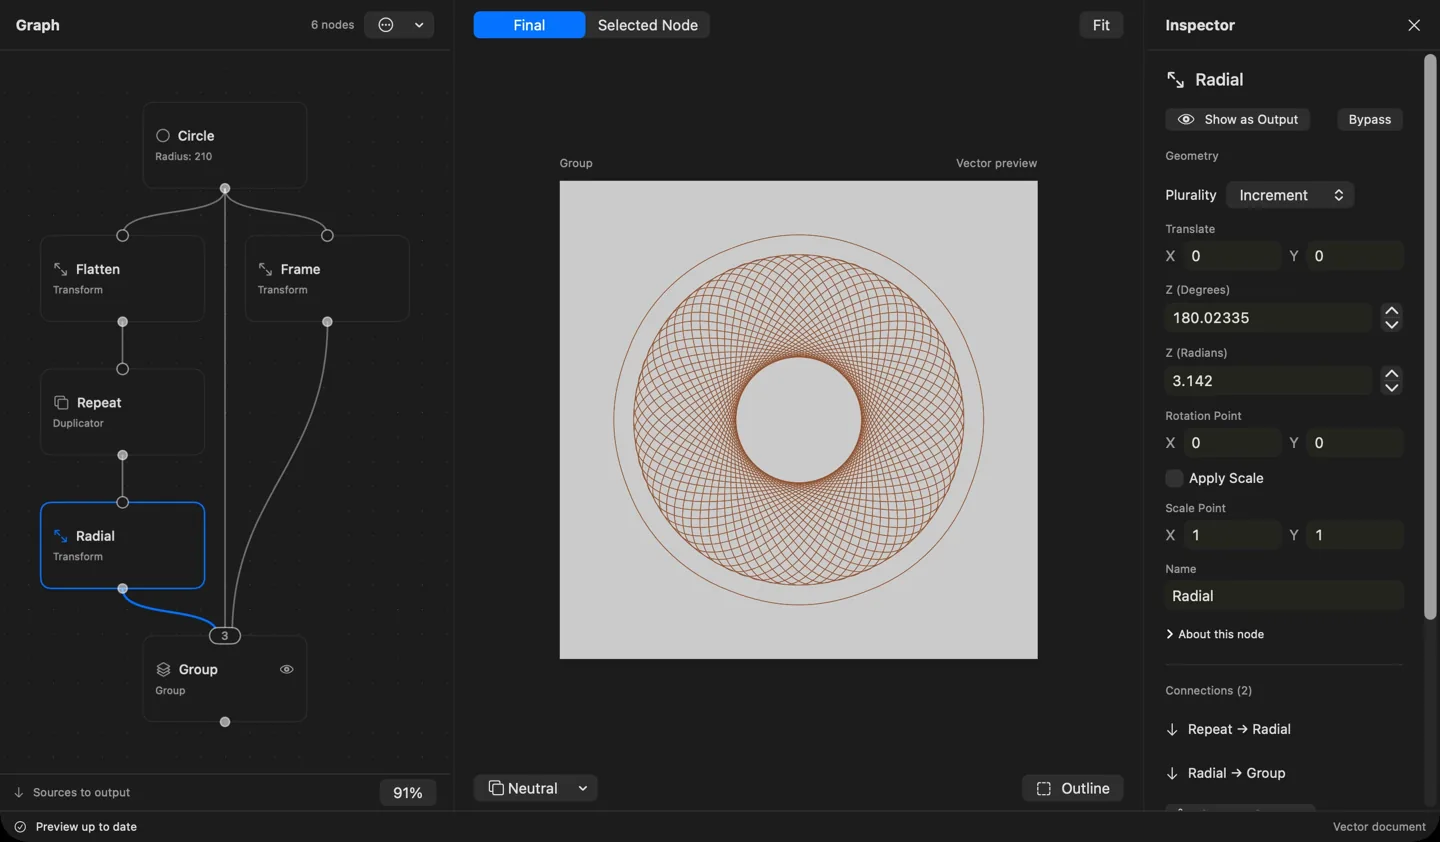This screenshot has height=842, width=1440.
Task: Switch to the Final preview tab
Action: 529,25
